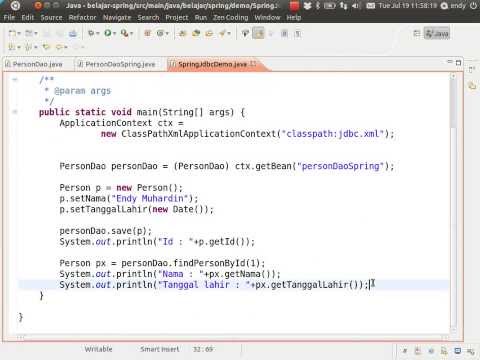This screenshot has width=480, height=360.
Task: Expand the Back navigation history dropdown
Action: pyautogui.click(x=66, y=47)
